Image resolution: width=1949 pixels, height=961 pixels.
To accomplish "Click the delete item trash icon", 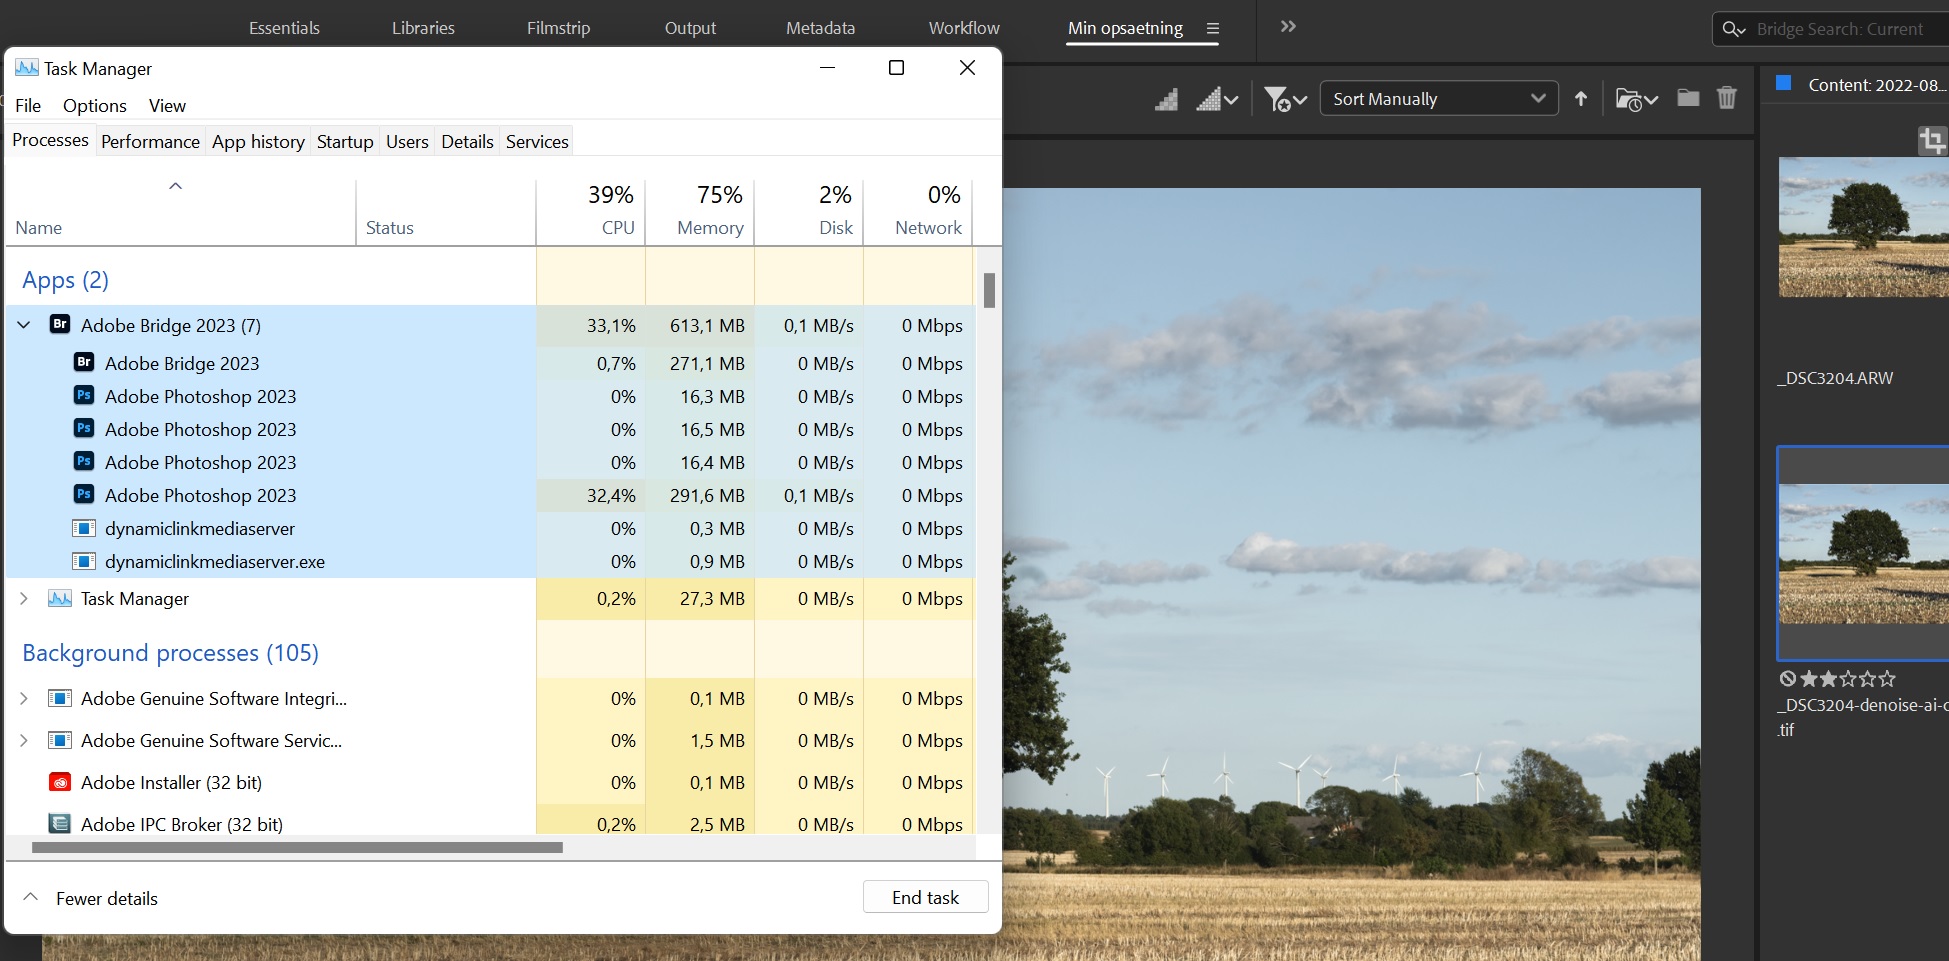I will pos(1727,97).
